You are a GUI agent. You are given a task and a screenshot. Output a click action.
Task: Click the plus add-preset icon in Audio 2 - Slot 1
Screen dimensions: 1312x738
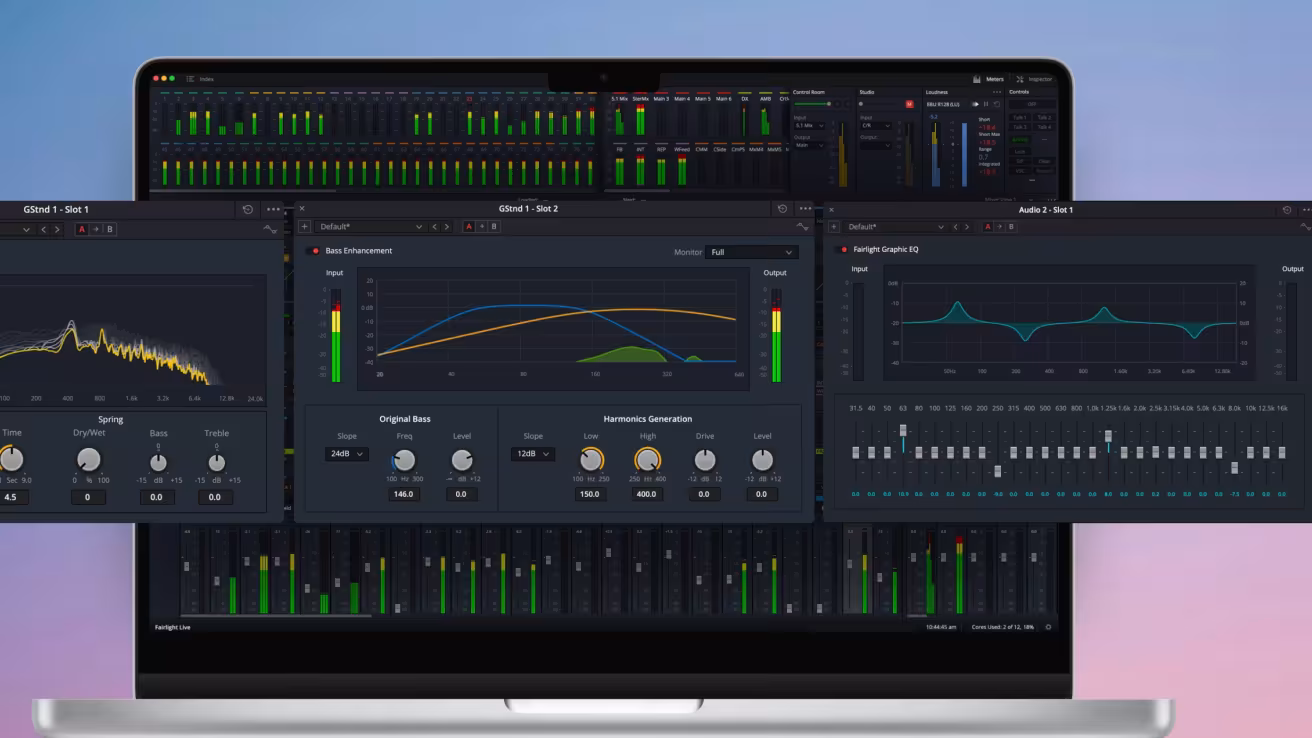pos(834,227)
